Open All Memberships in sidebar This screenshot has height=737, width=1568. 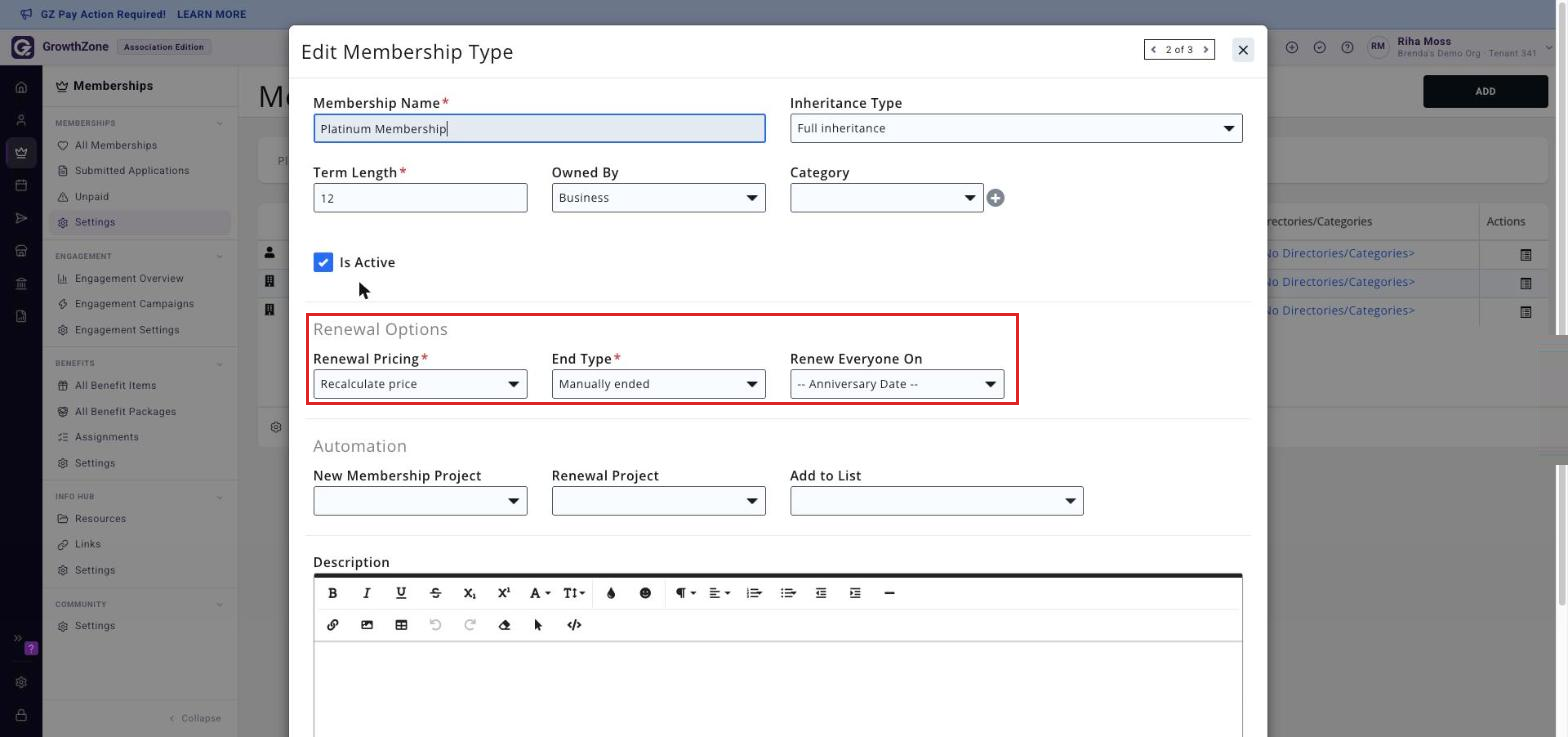click(x=116, y=145)
